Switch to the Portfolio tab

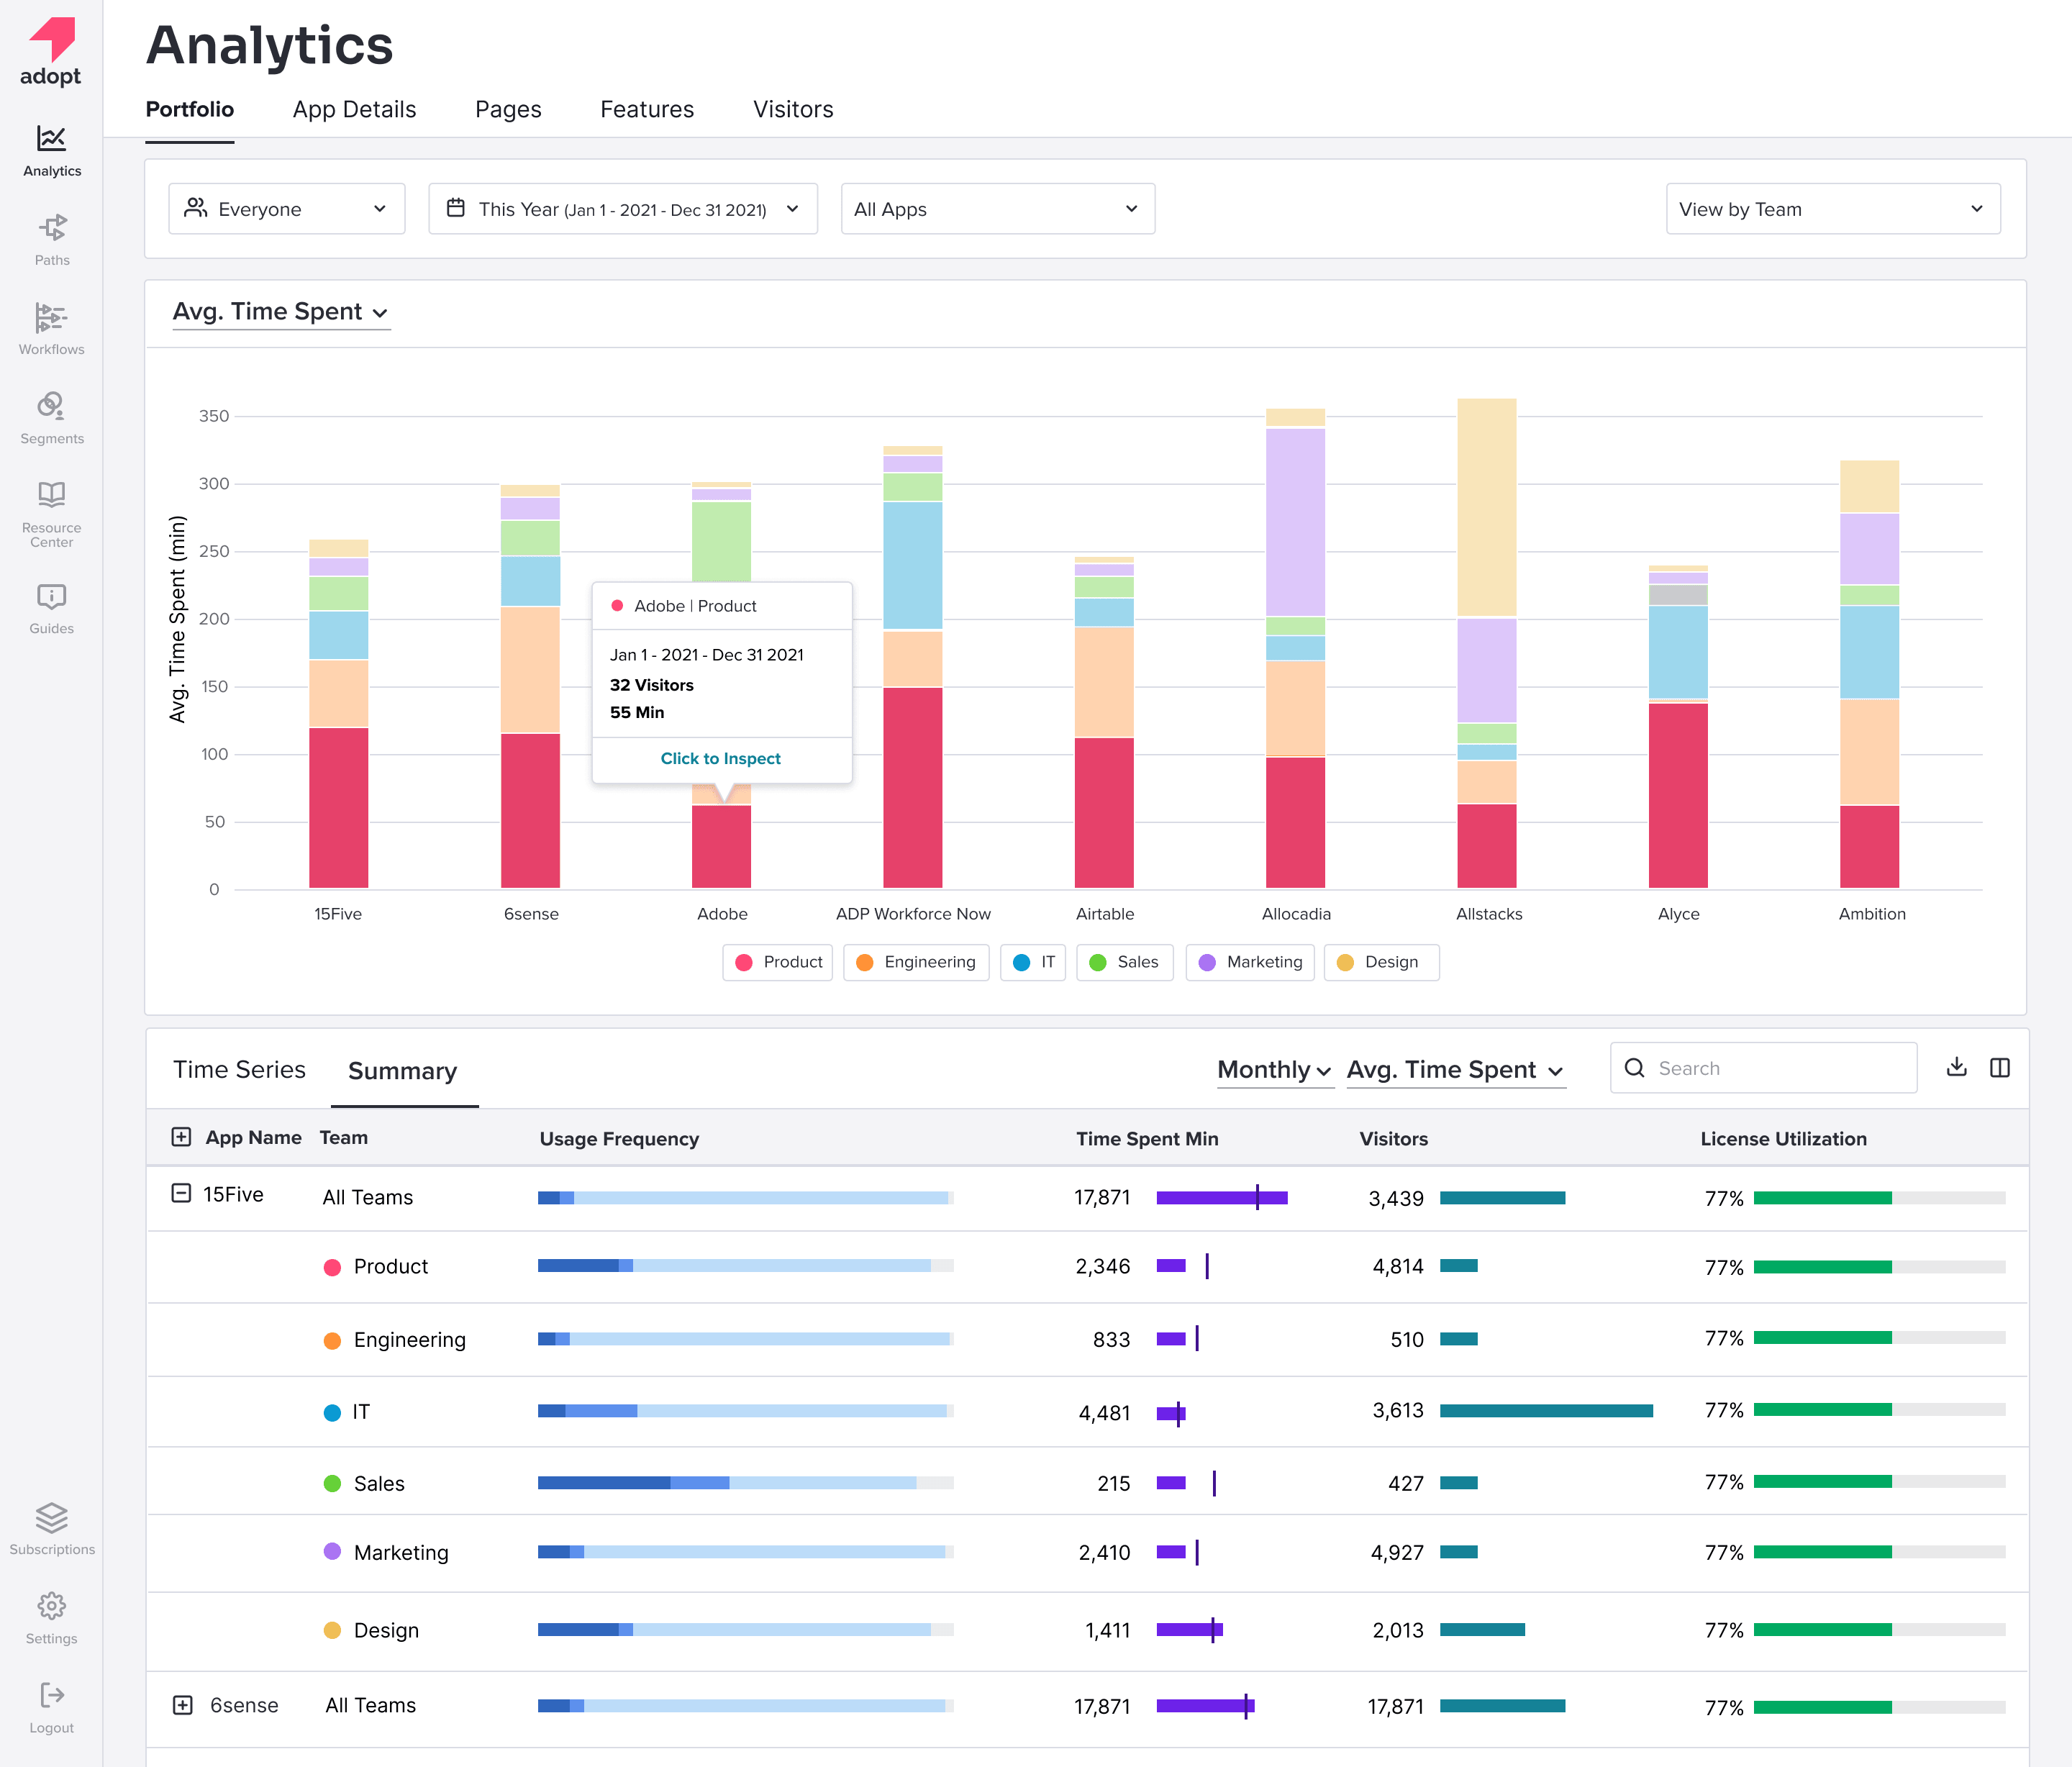tap(190, 109)
